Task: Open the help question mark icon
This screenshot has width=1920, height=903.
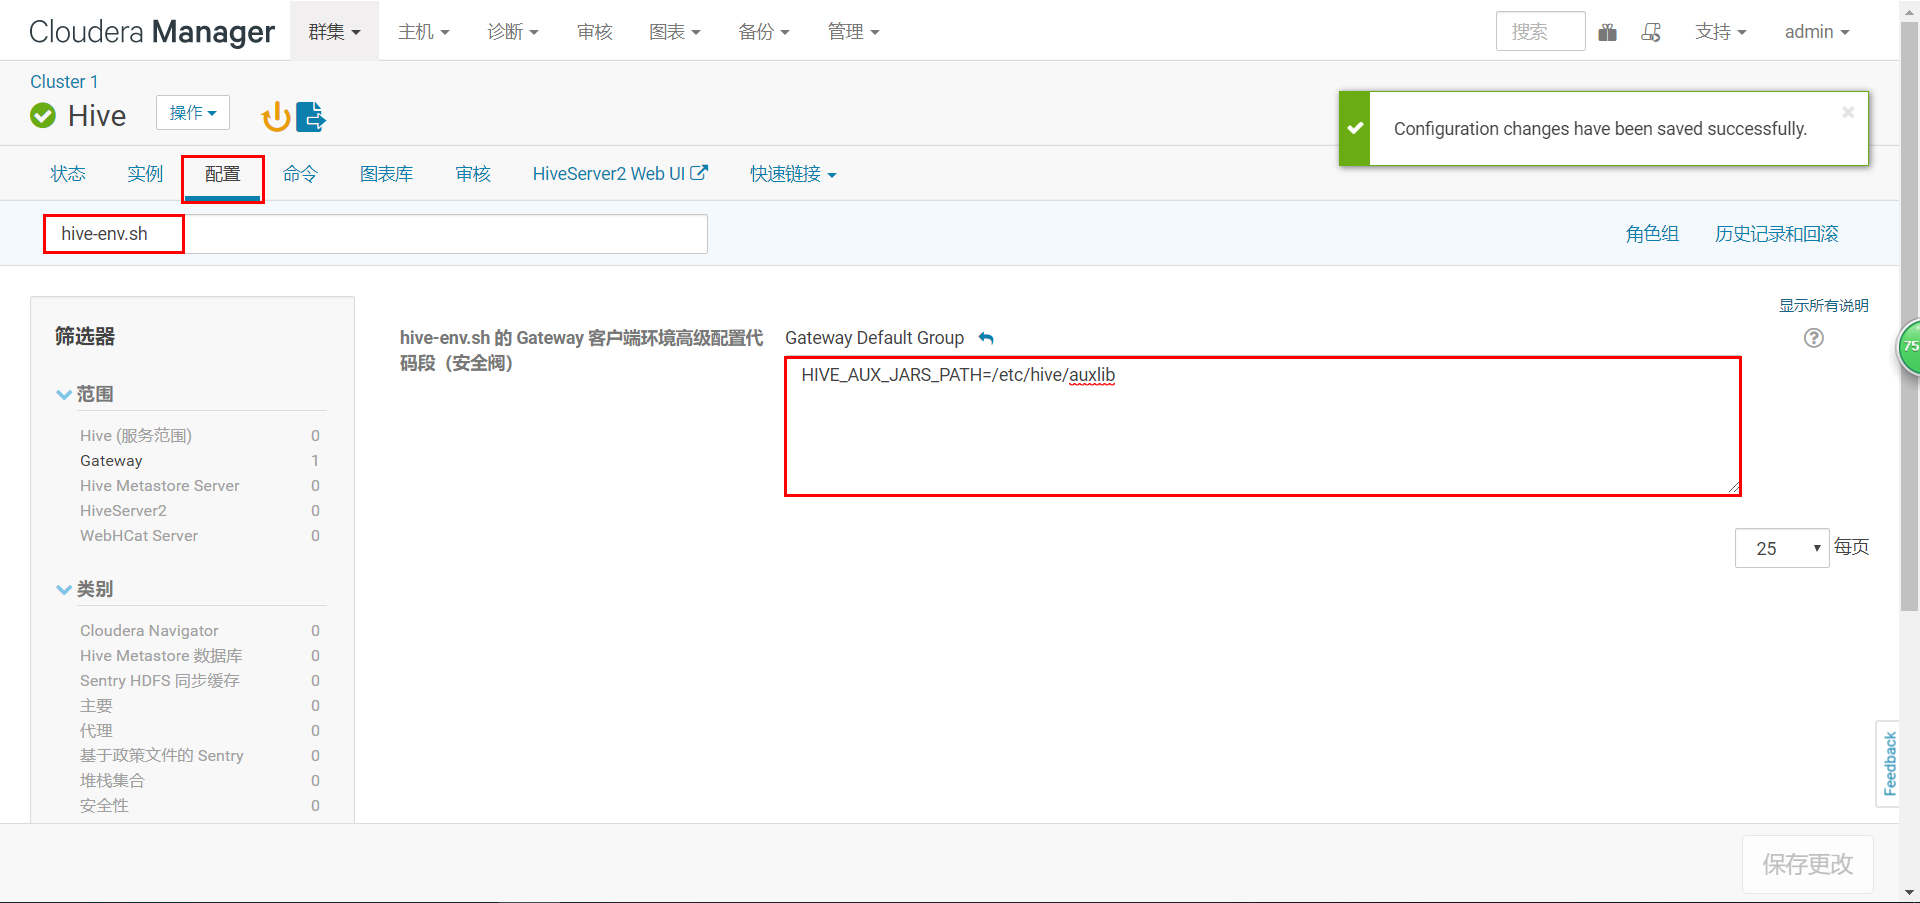Action: (x=1813, y=338)
